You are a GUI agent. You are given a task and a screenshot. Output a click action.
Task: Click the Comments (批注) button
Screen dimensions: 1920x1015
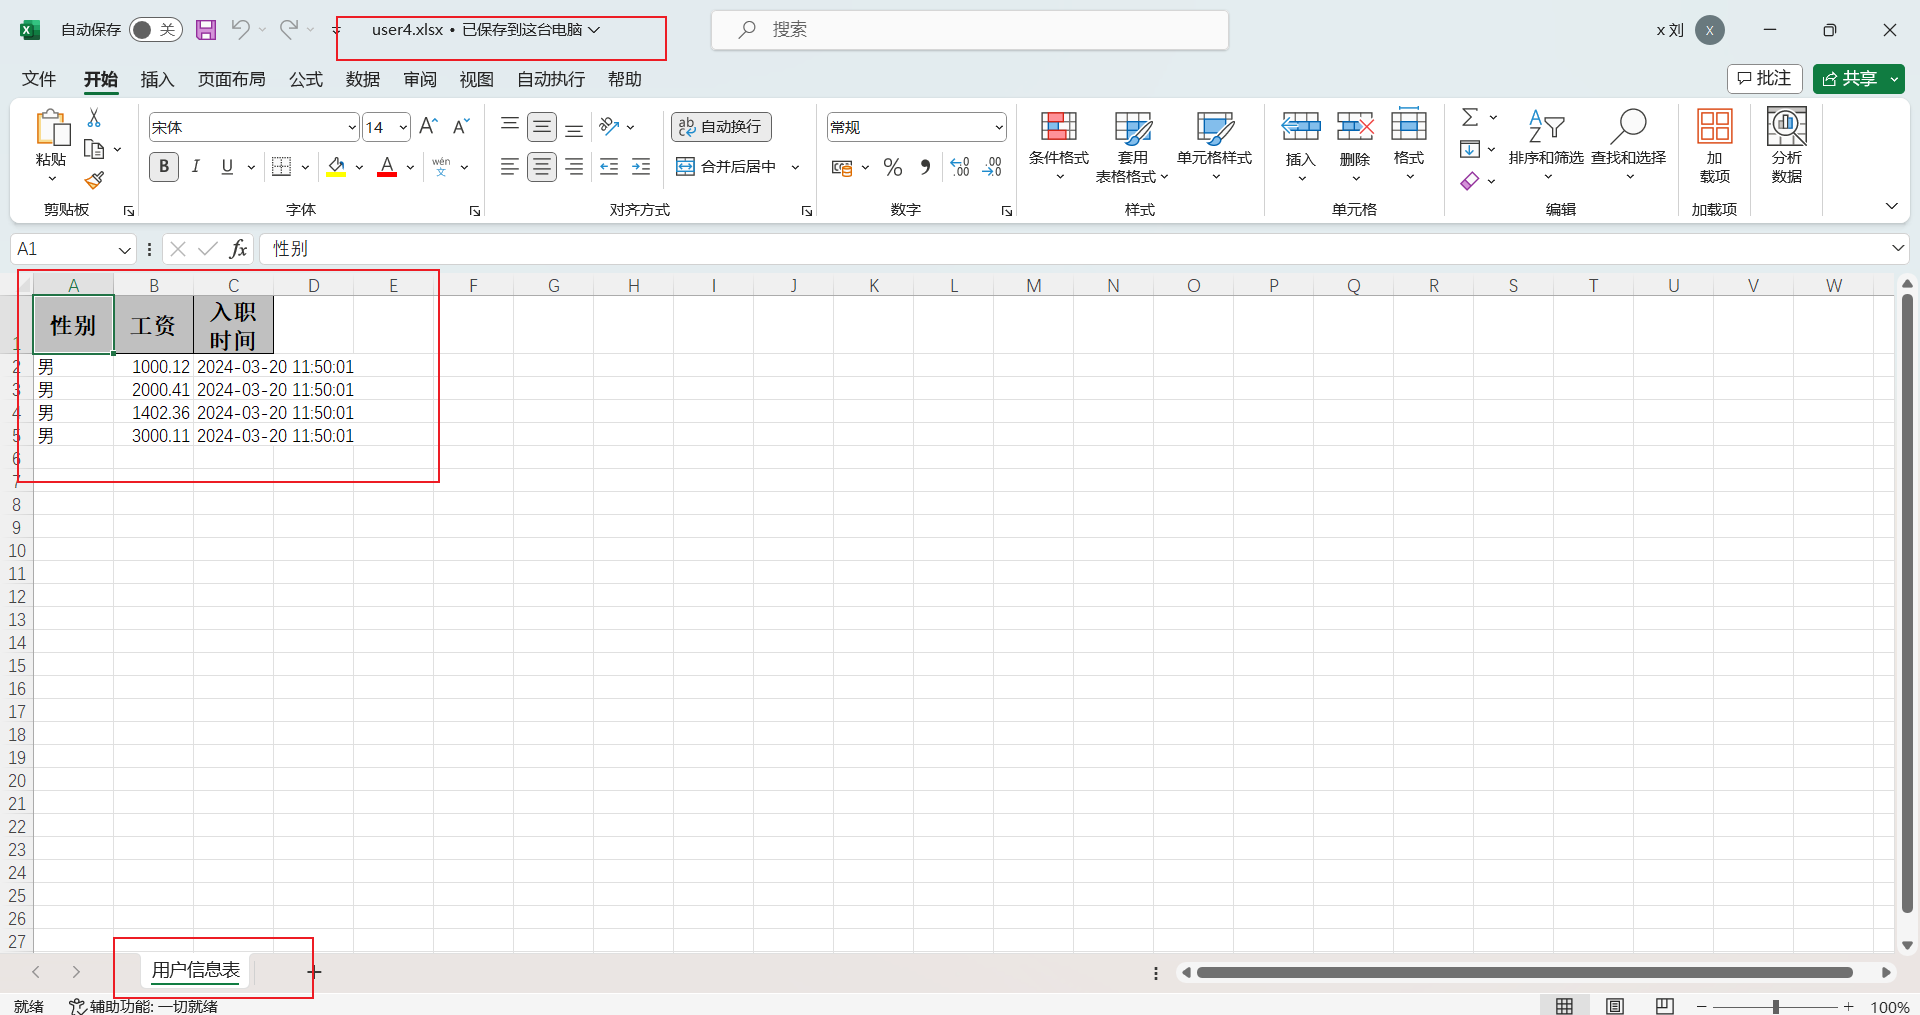(x=1764, y=79)
